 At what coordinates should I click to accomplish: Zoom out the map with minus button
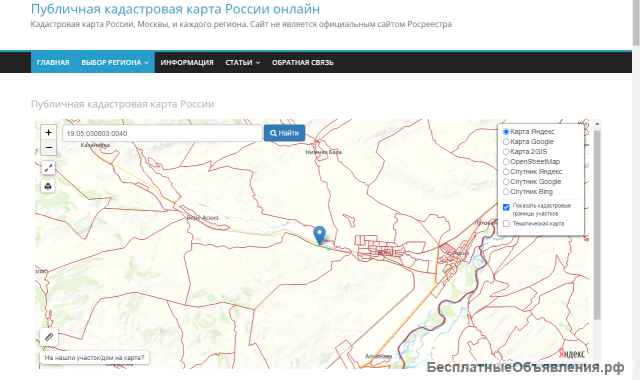(49, 147)
